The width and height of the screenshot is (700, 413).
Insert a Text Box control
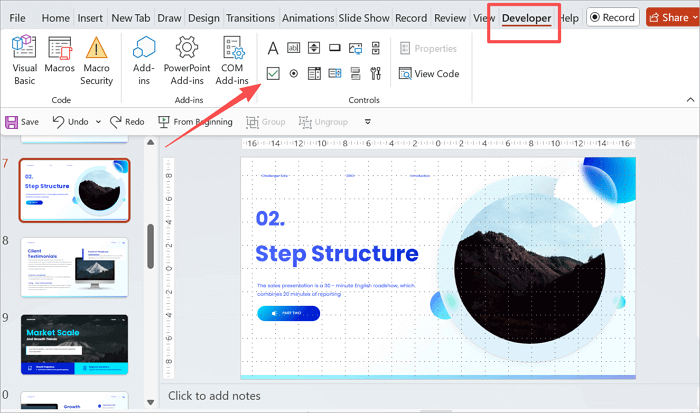(x=293, y=48)
